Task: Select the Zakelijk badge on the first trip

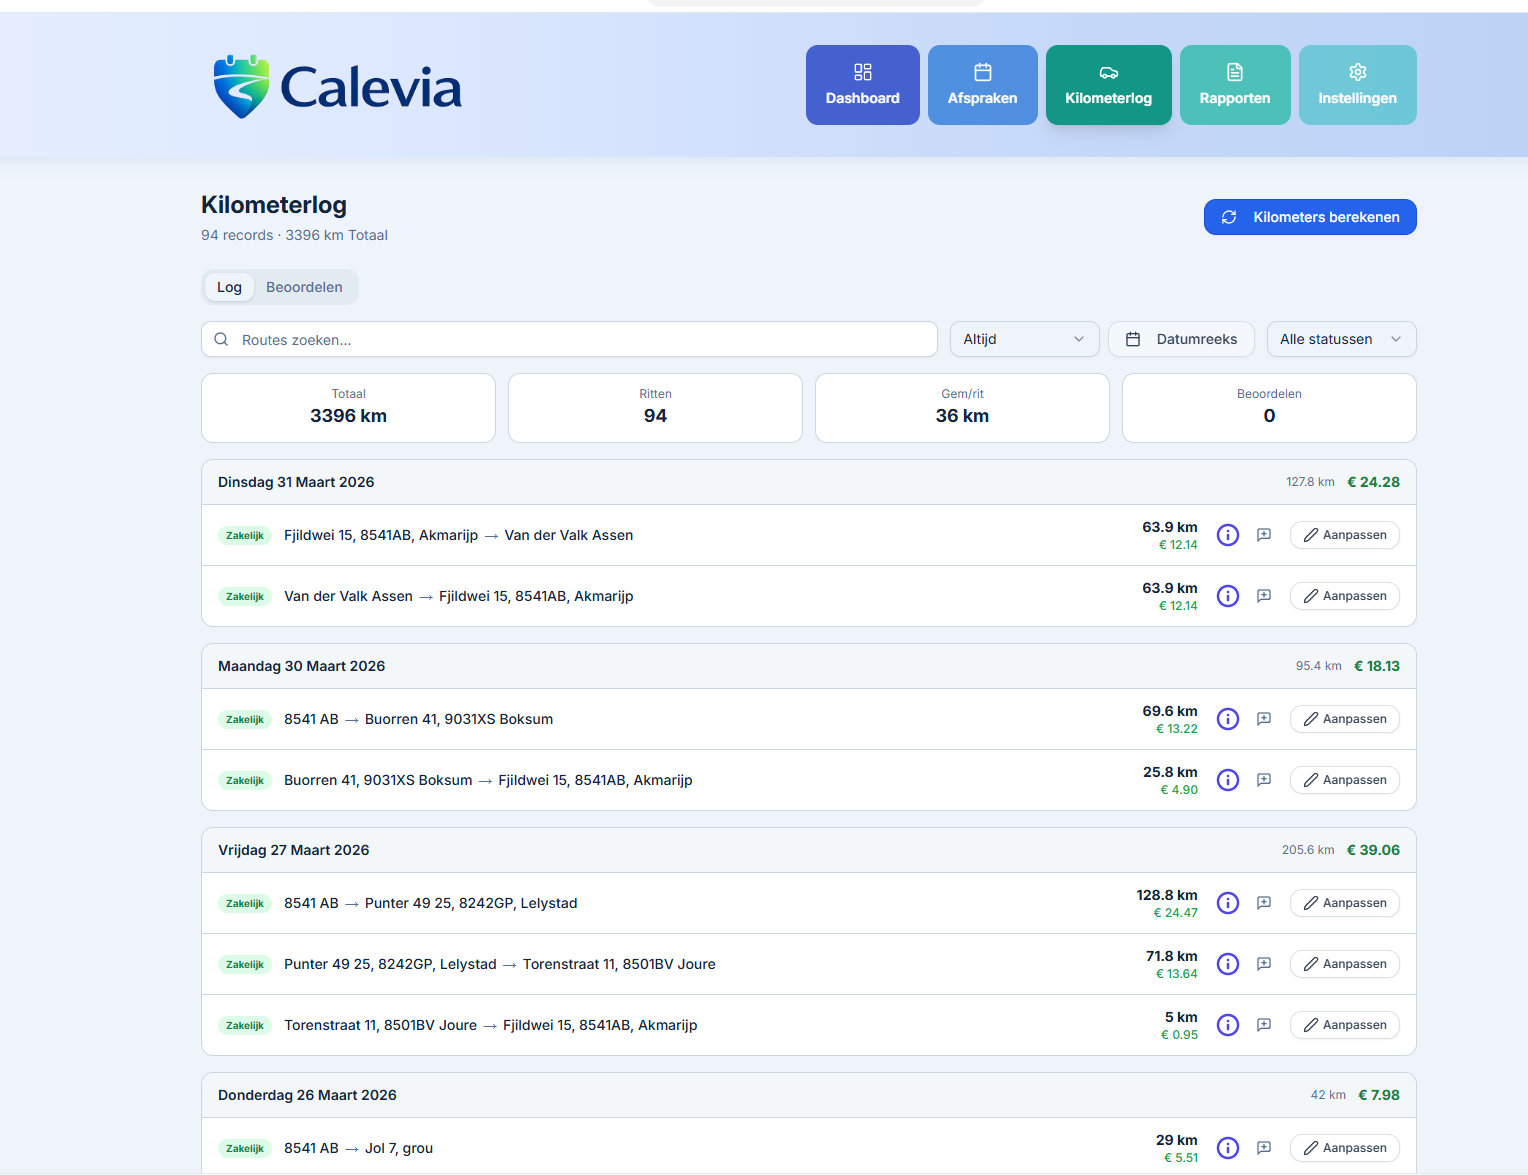Action: (x=244, y=535)
